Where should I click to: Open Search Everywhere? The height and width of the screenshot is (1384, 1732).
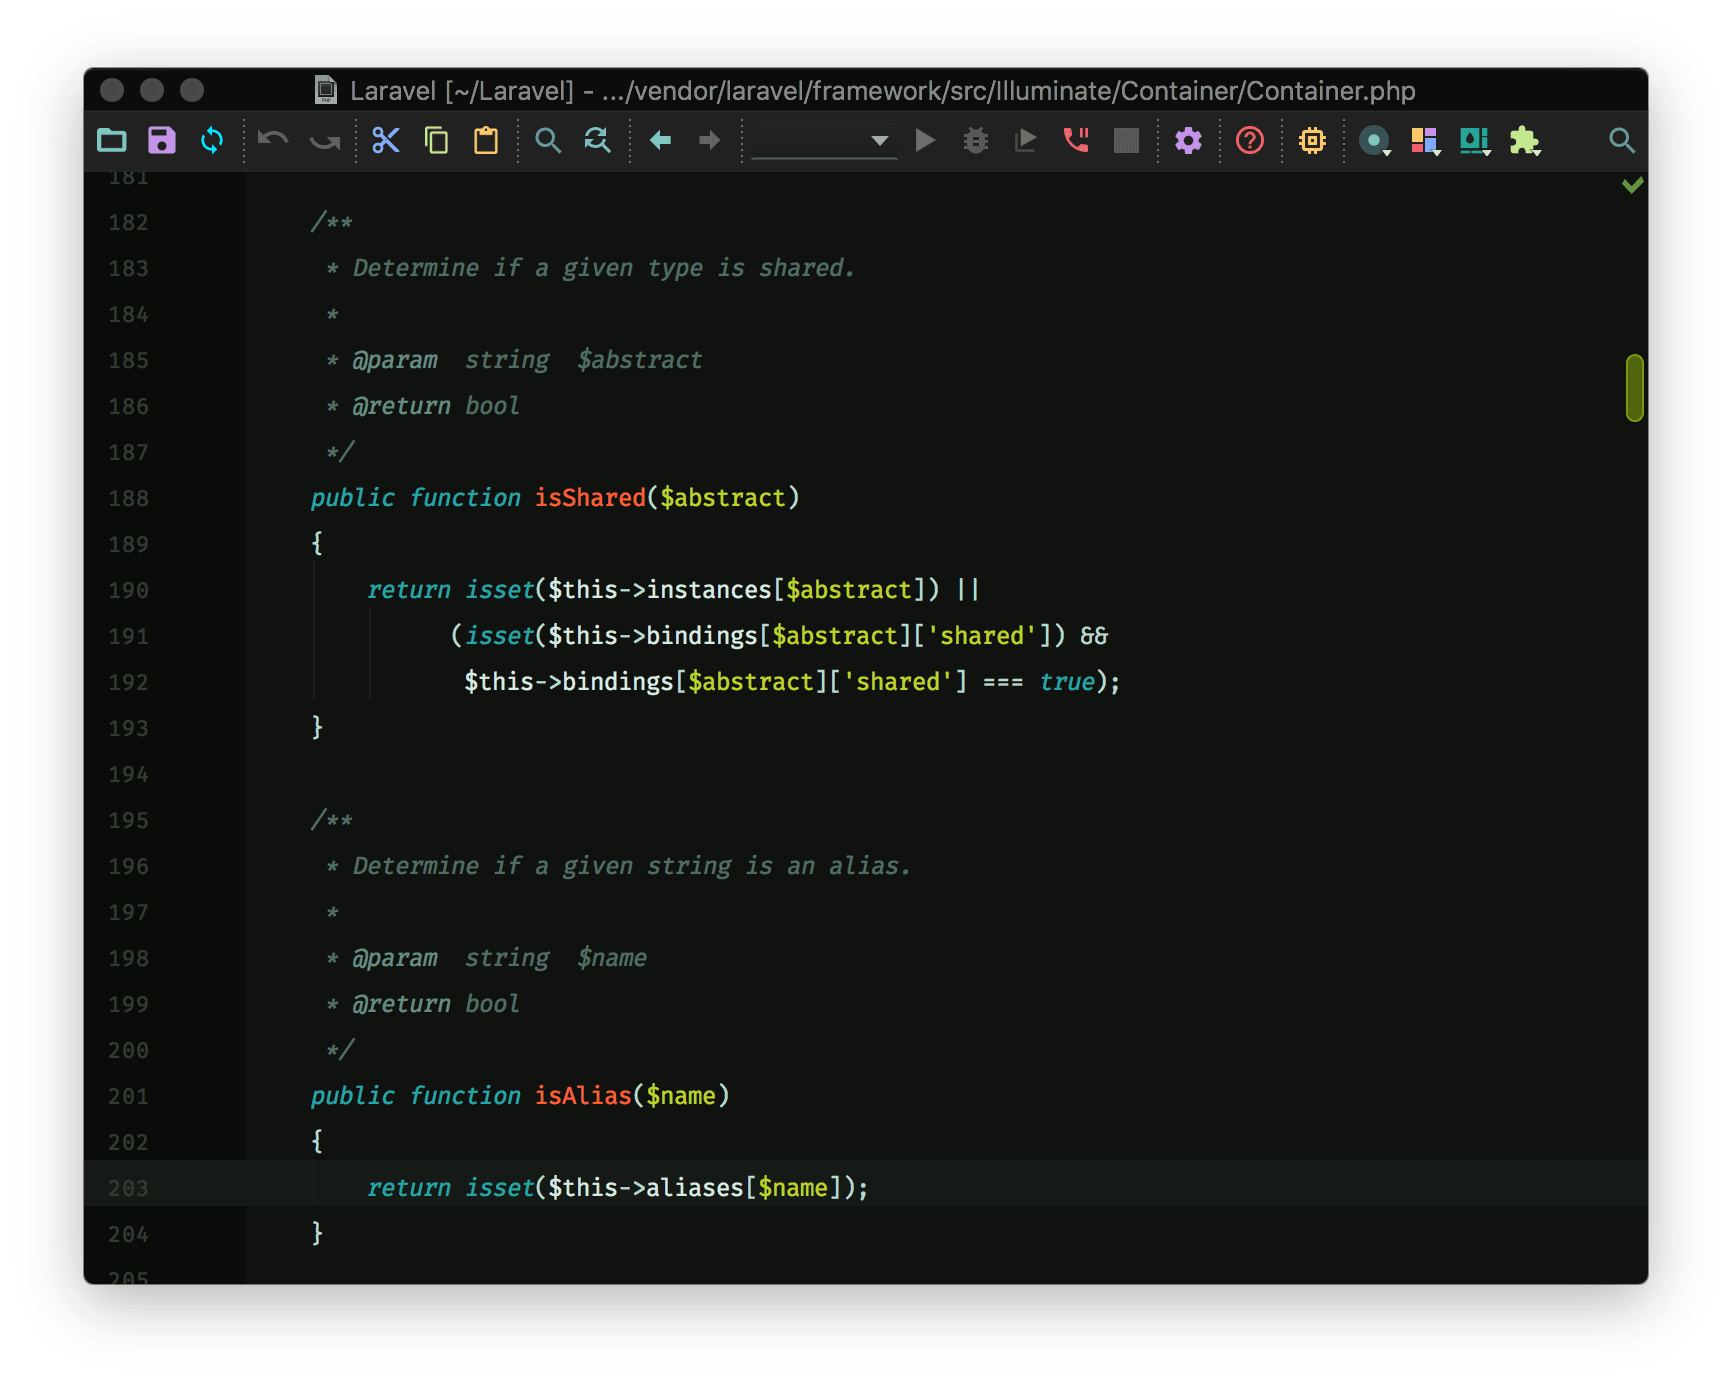(x=1622, y=140)
